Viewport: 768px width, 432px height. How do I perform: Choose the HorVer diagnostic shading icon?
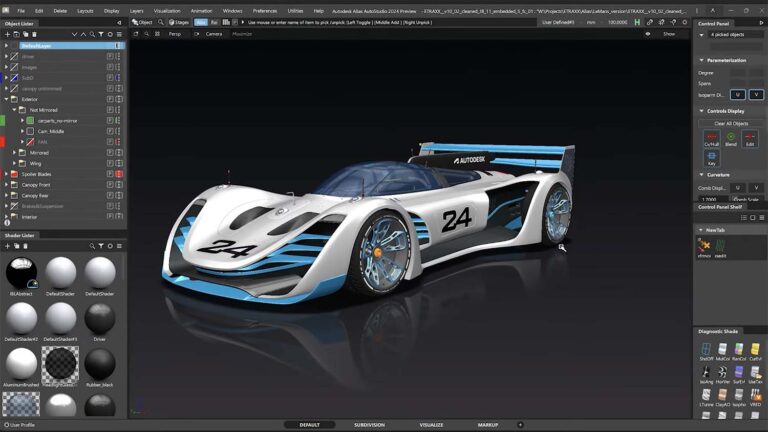coord(723,372)
